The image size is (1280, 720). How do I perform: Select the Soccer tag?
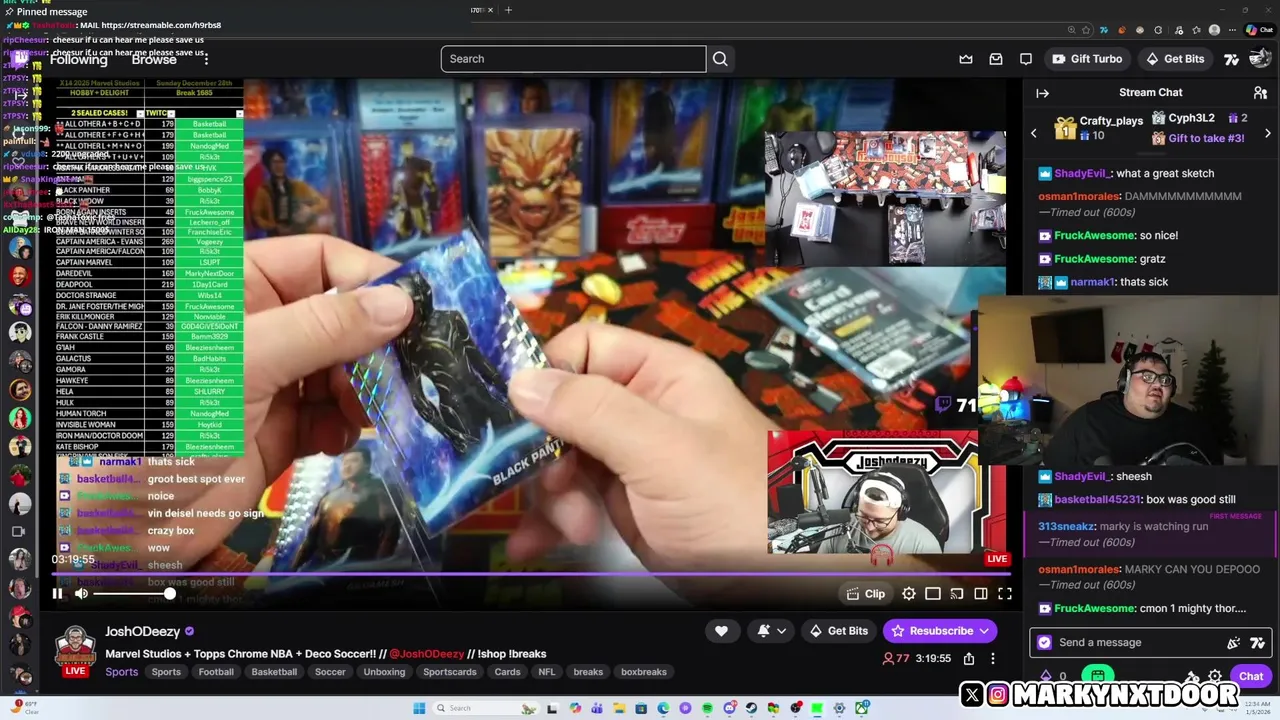(x=330, y=672)
